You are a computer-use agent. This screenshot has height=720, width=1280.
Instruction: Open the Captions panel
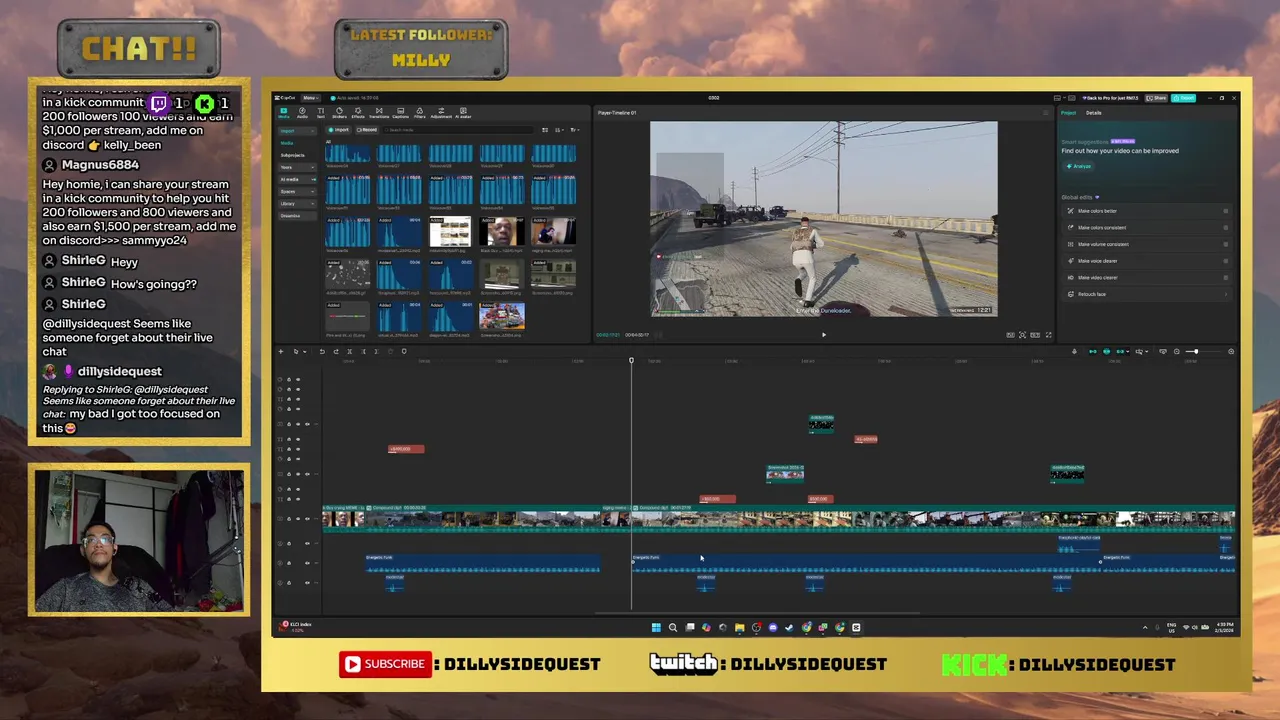pyautogui.click(x=400, y=112)
